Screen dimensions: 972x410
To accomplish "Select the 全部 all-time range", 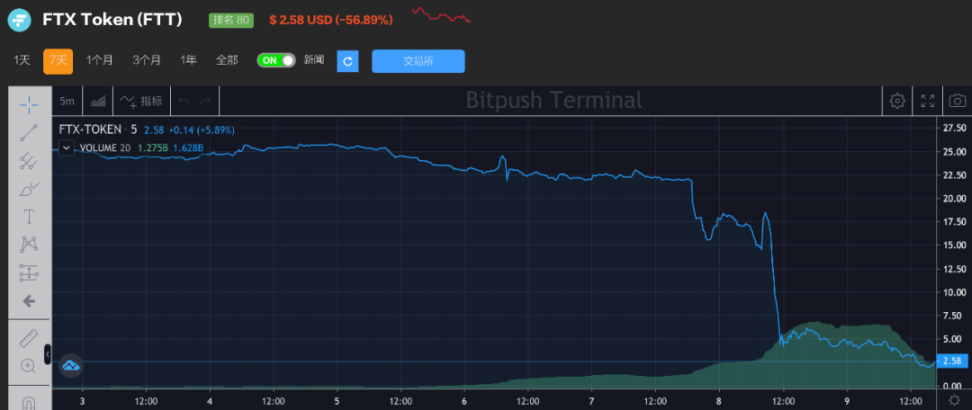I will coord(227,60).
